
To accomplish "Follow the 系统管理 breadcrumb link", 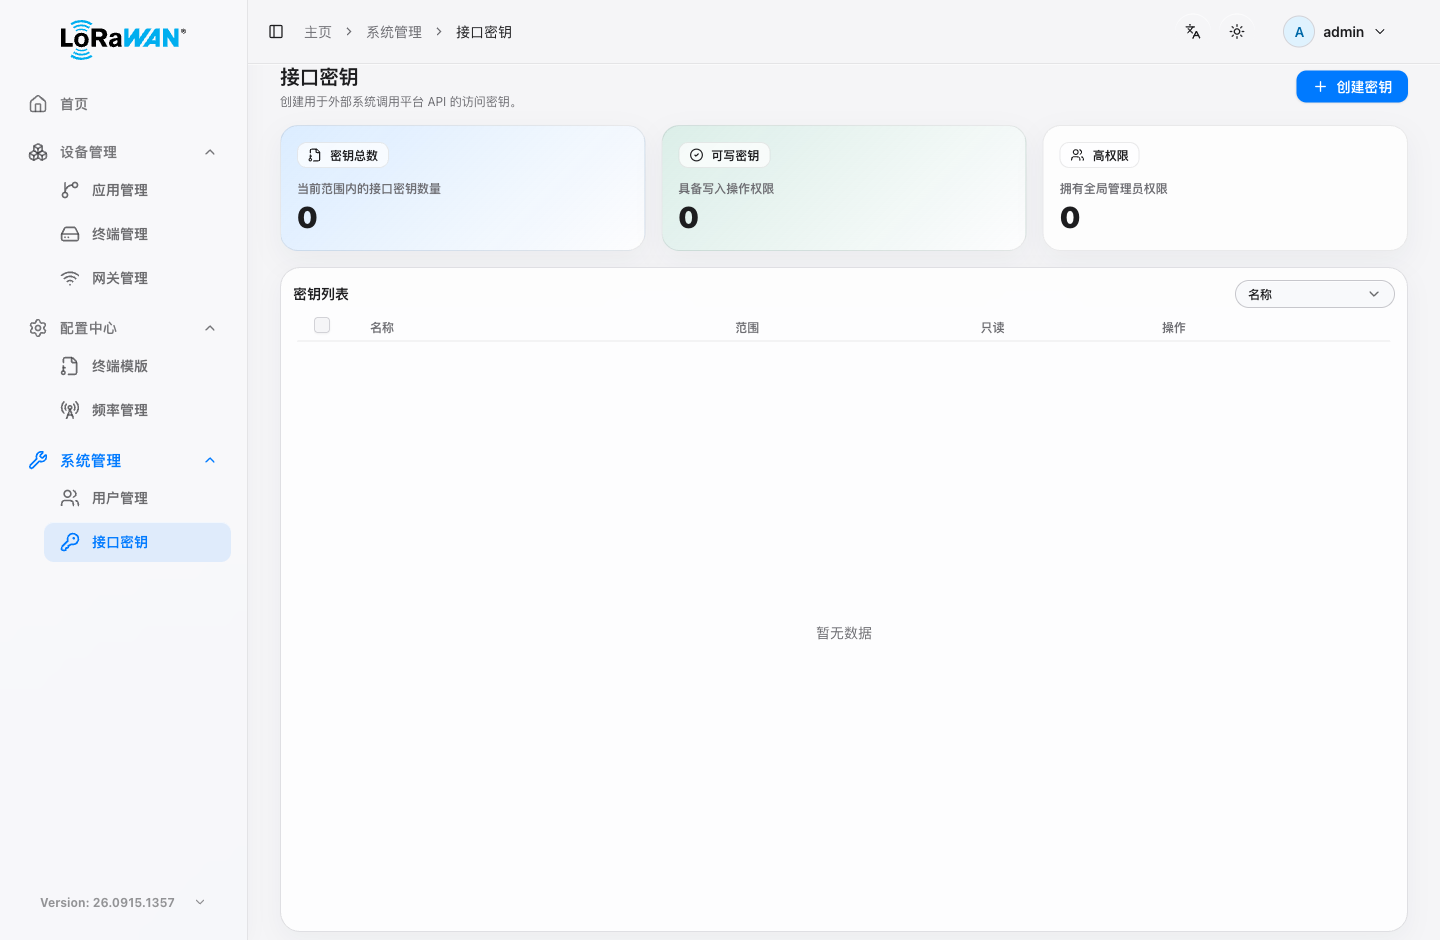I will tap(394, 32).
